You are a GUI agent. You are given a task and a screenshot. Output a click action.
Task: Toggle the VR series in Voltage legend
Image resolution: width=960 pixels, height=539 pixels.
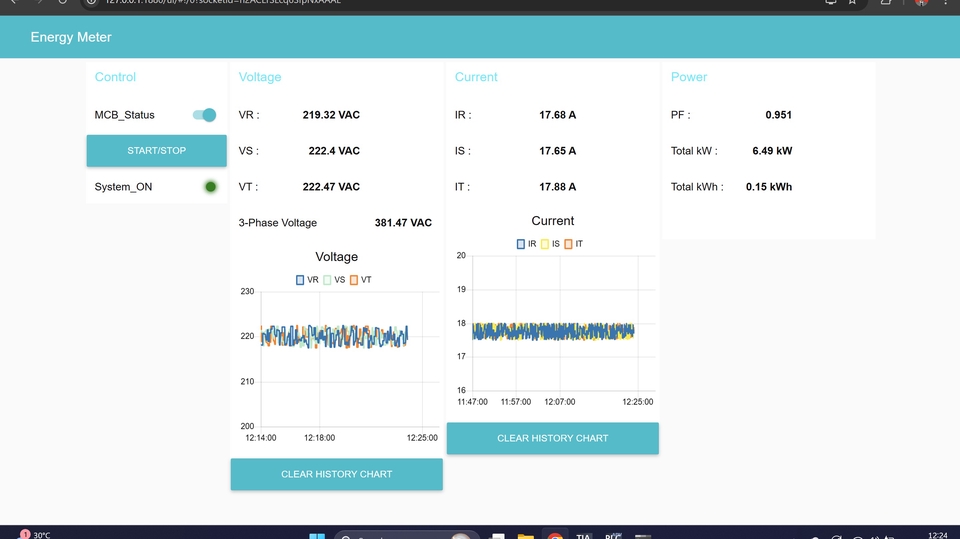[307, 280]
